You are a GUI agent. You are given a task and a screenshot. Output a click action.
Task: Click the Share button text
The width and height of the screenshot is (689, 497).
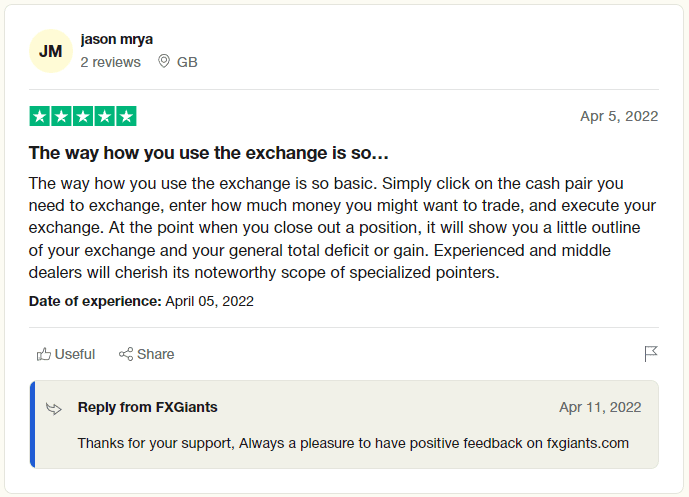(x=156, y=354)
